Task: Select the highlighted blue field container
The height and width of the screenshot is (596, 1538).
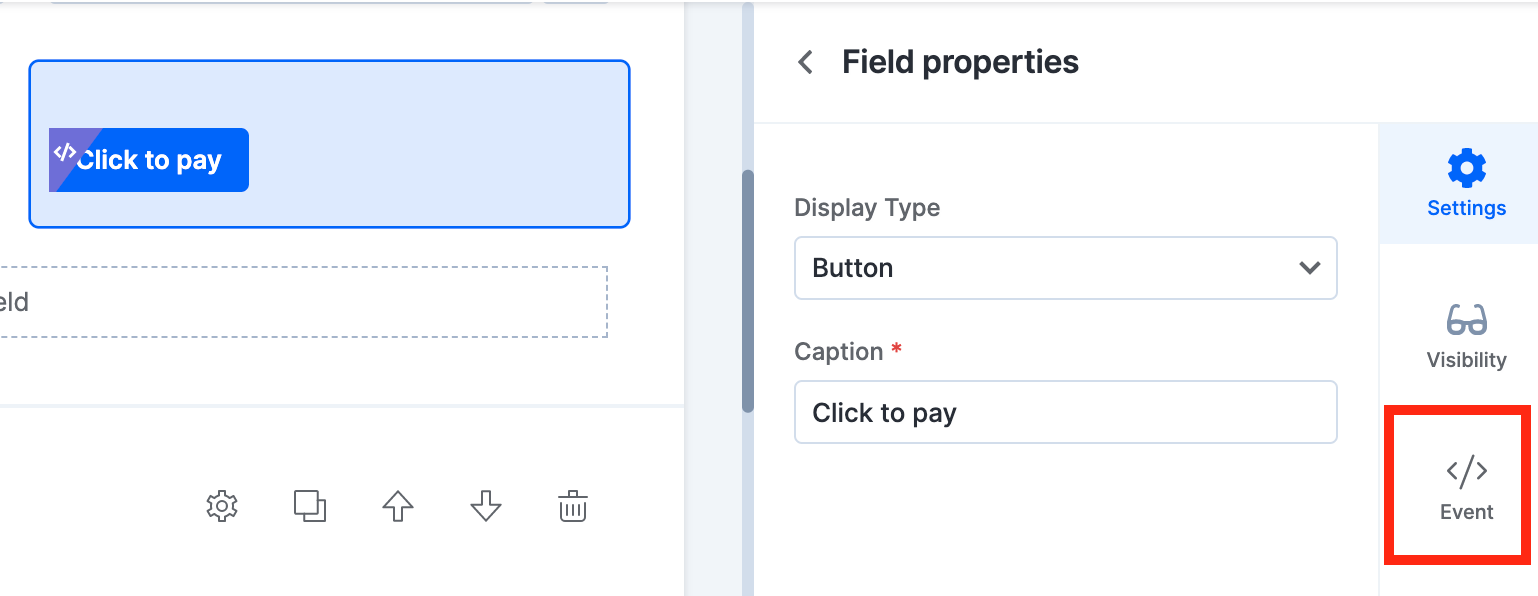Action: tap(329, 144)
